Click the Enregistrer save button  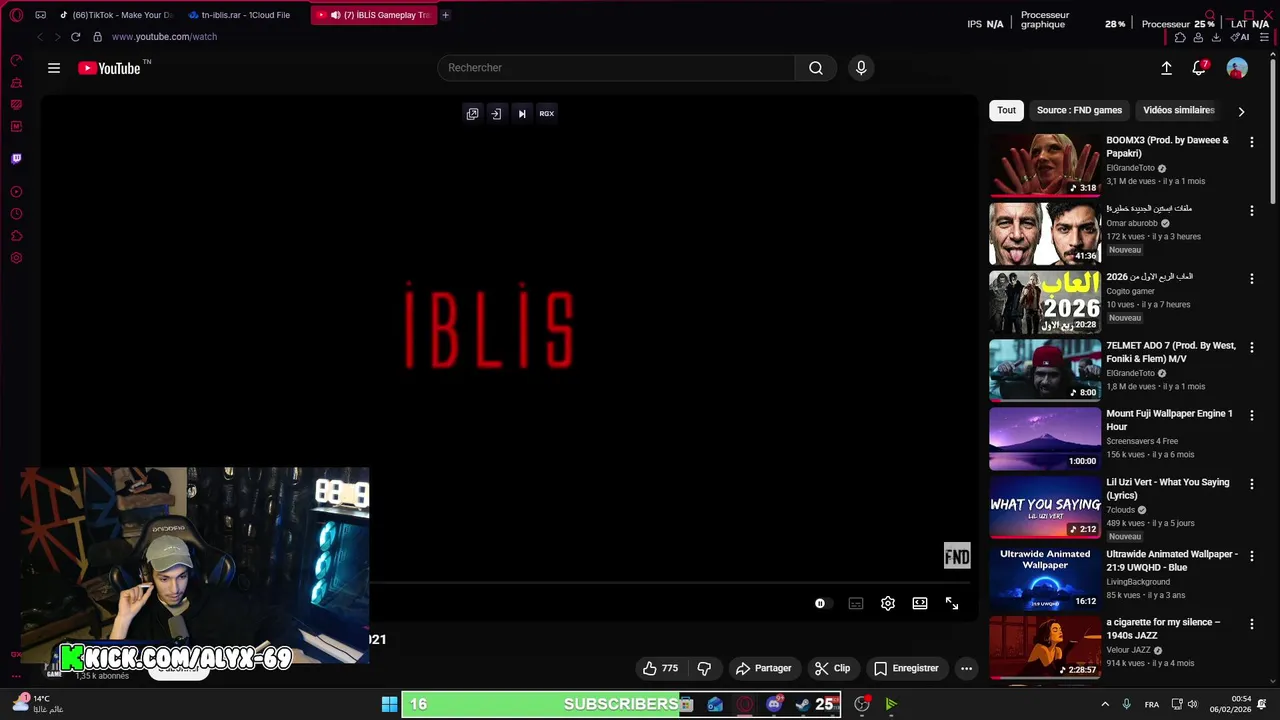coord(906,668)
